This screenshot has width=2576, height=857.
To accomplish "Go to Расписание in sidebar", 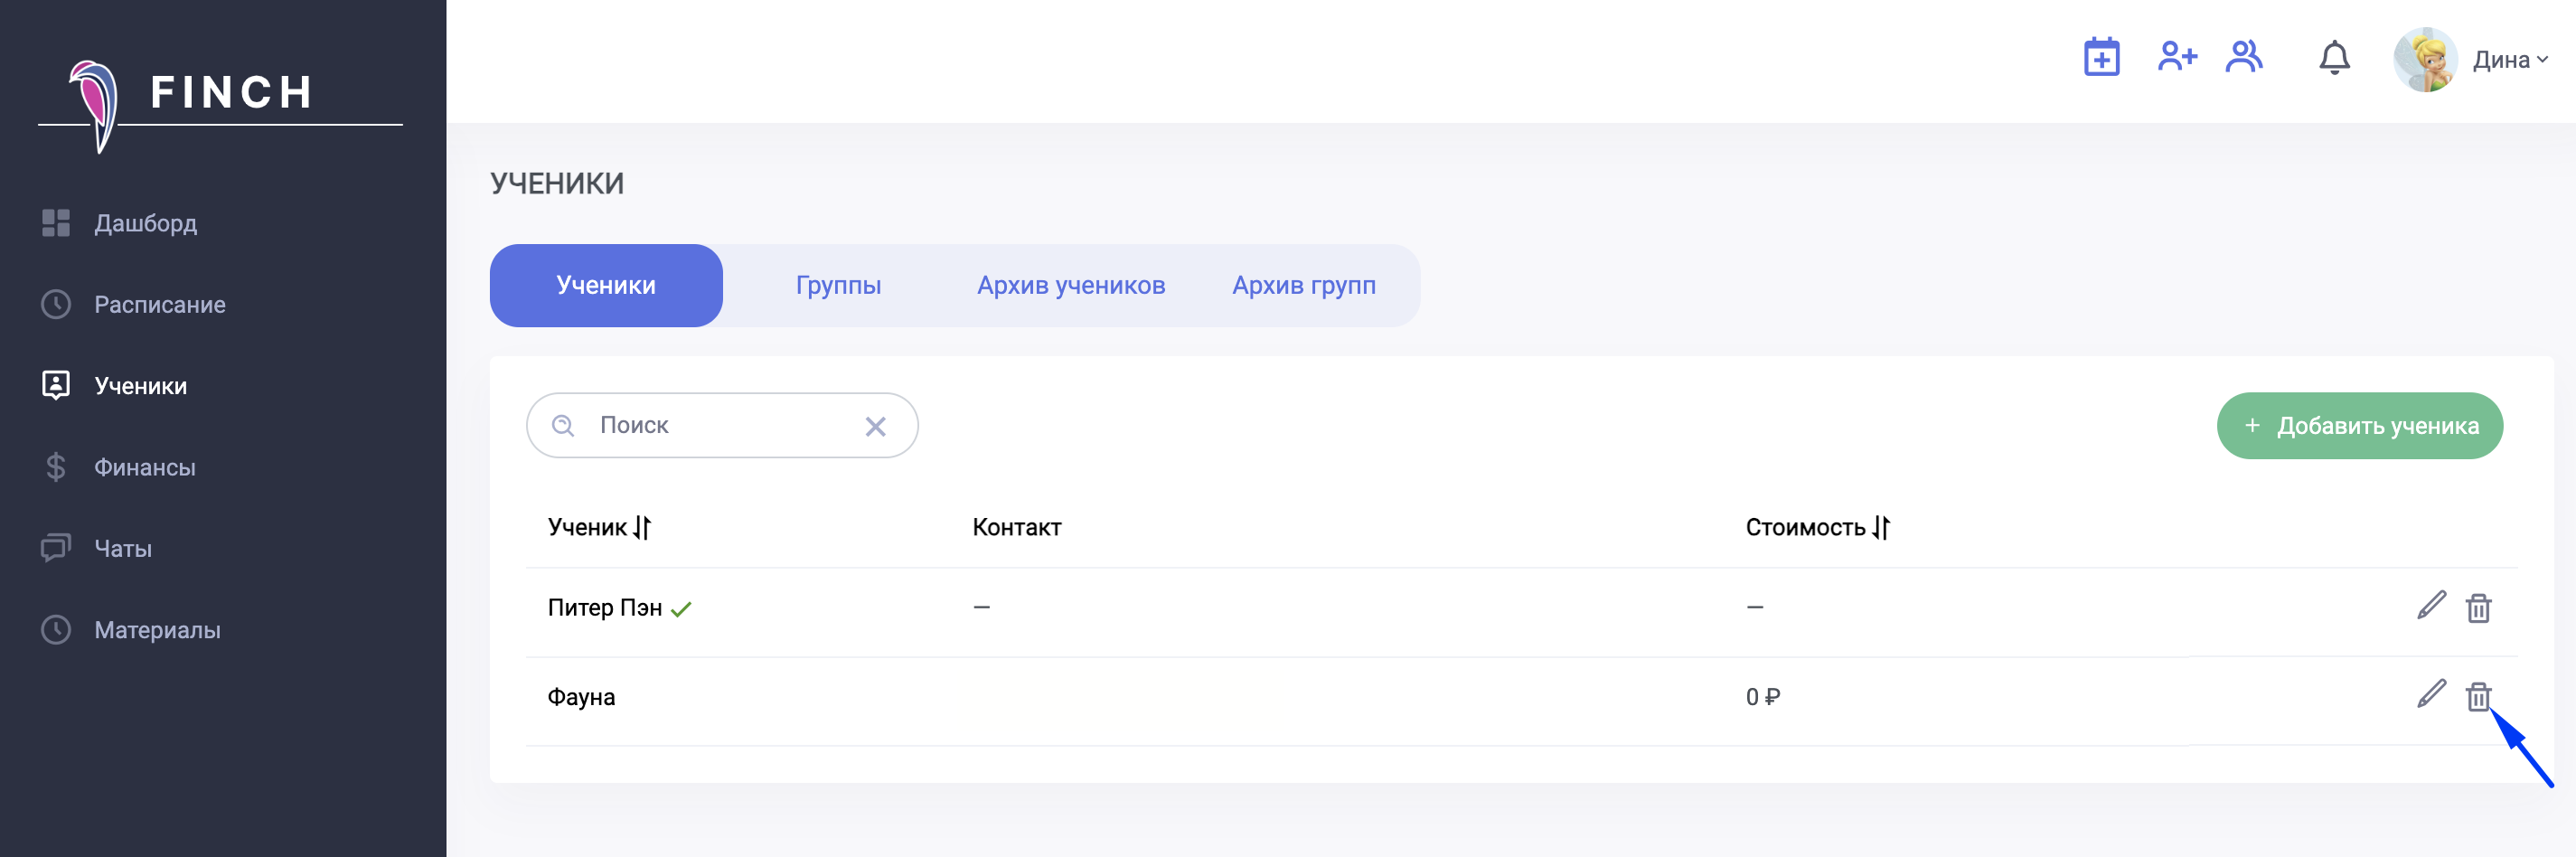I will tap(159, 304).
